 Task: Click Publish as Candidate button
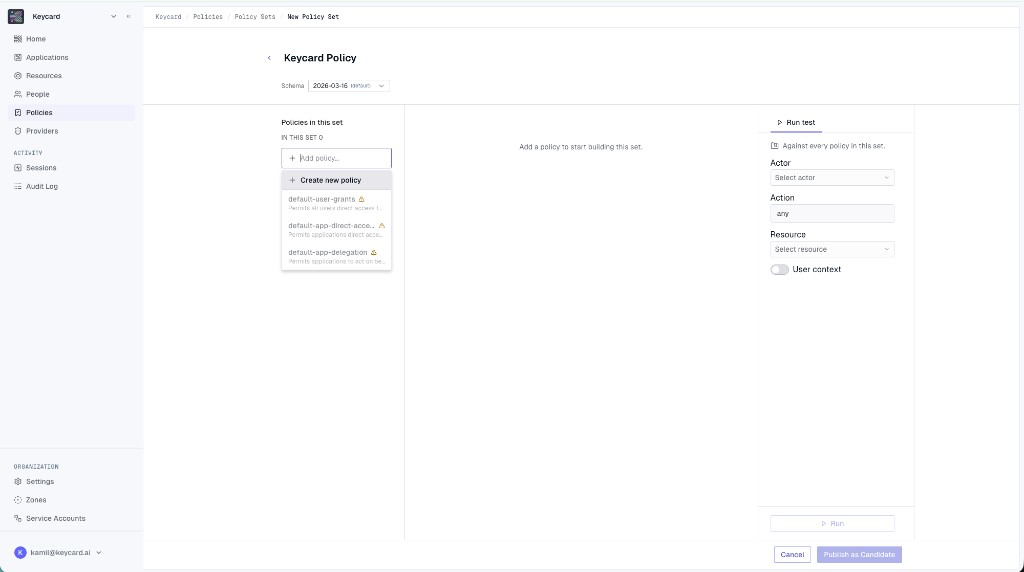[x=859, y=554]
